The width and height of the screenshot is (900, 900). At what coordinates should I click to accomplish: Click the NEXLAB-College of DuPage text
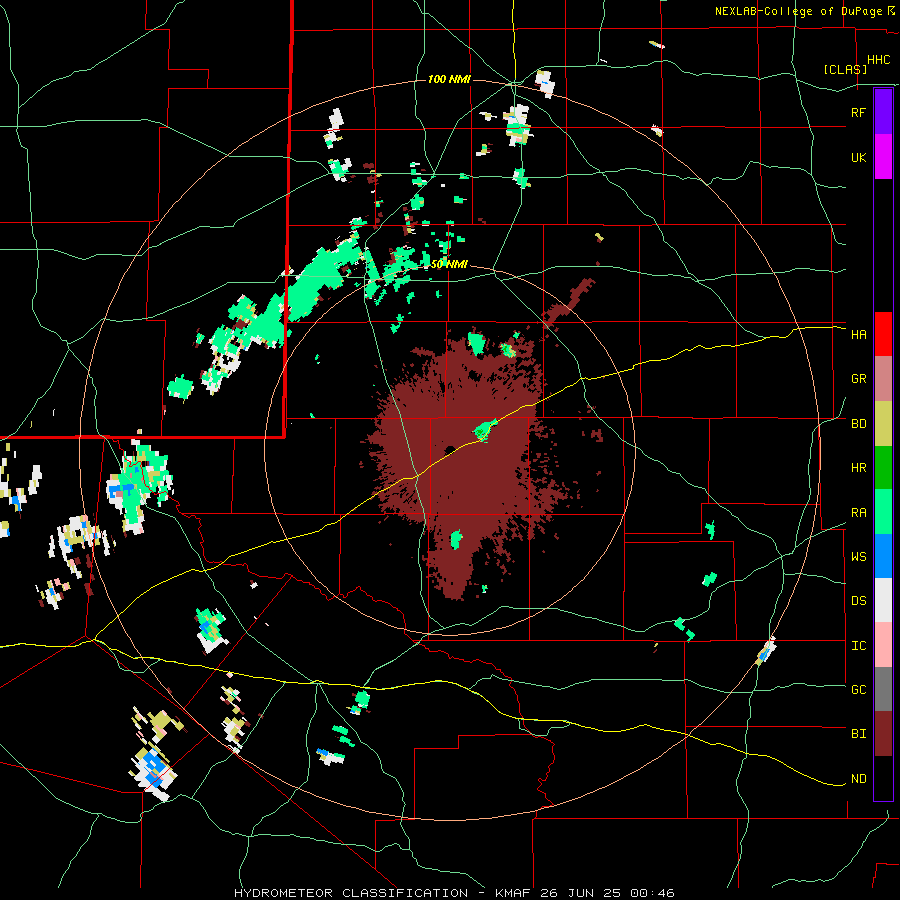click(798, 11)
